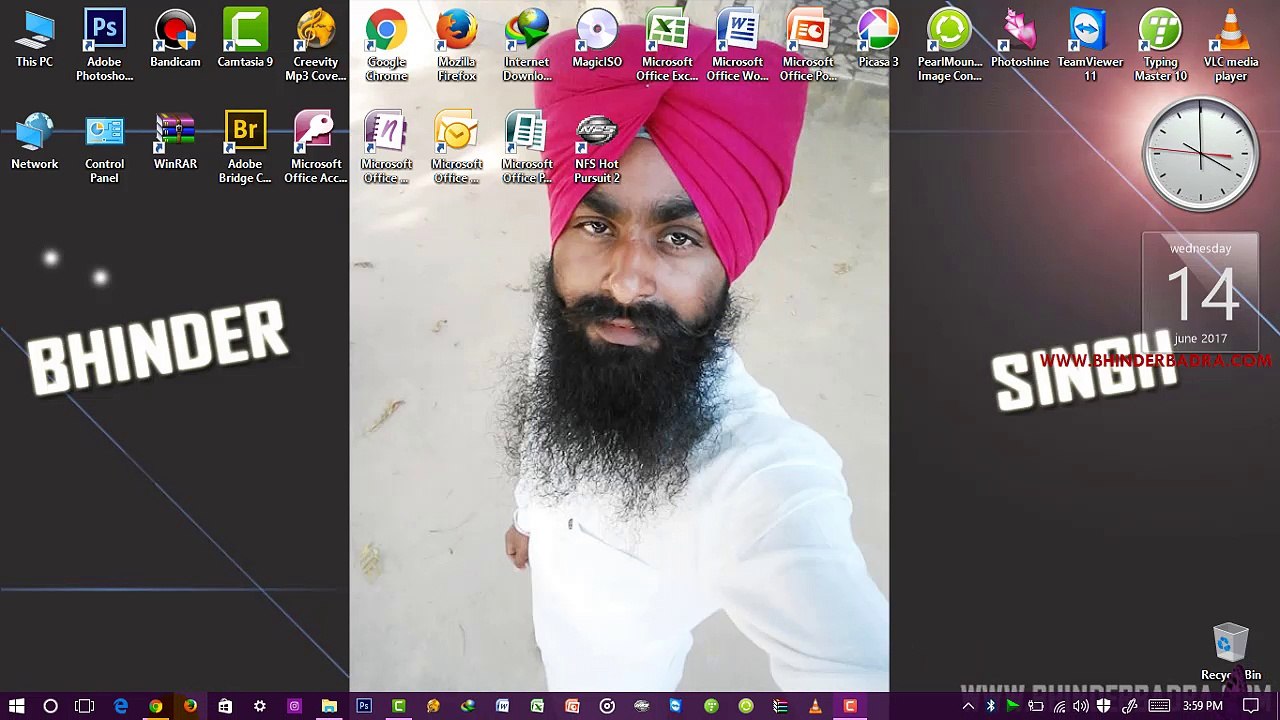Open PowerPoint from the taskbar
Screen dimensions: 1280x720
pos(572,706)
